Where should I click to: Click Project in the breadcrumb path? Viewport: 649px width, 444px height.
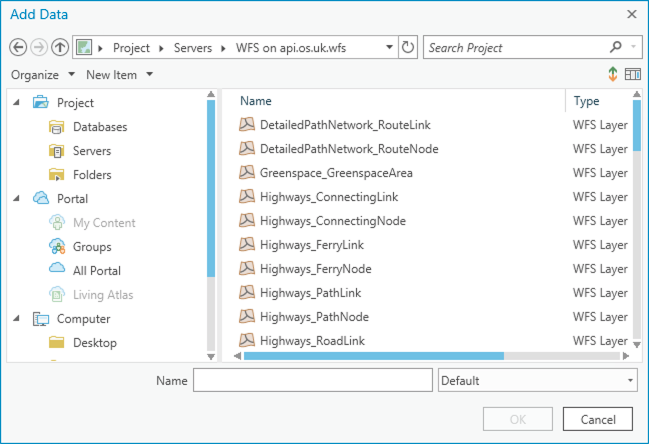click(131, 48)
